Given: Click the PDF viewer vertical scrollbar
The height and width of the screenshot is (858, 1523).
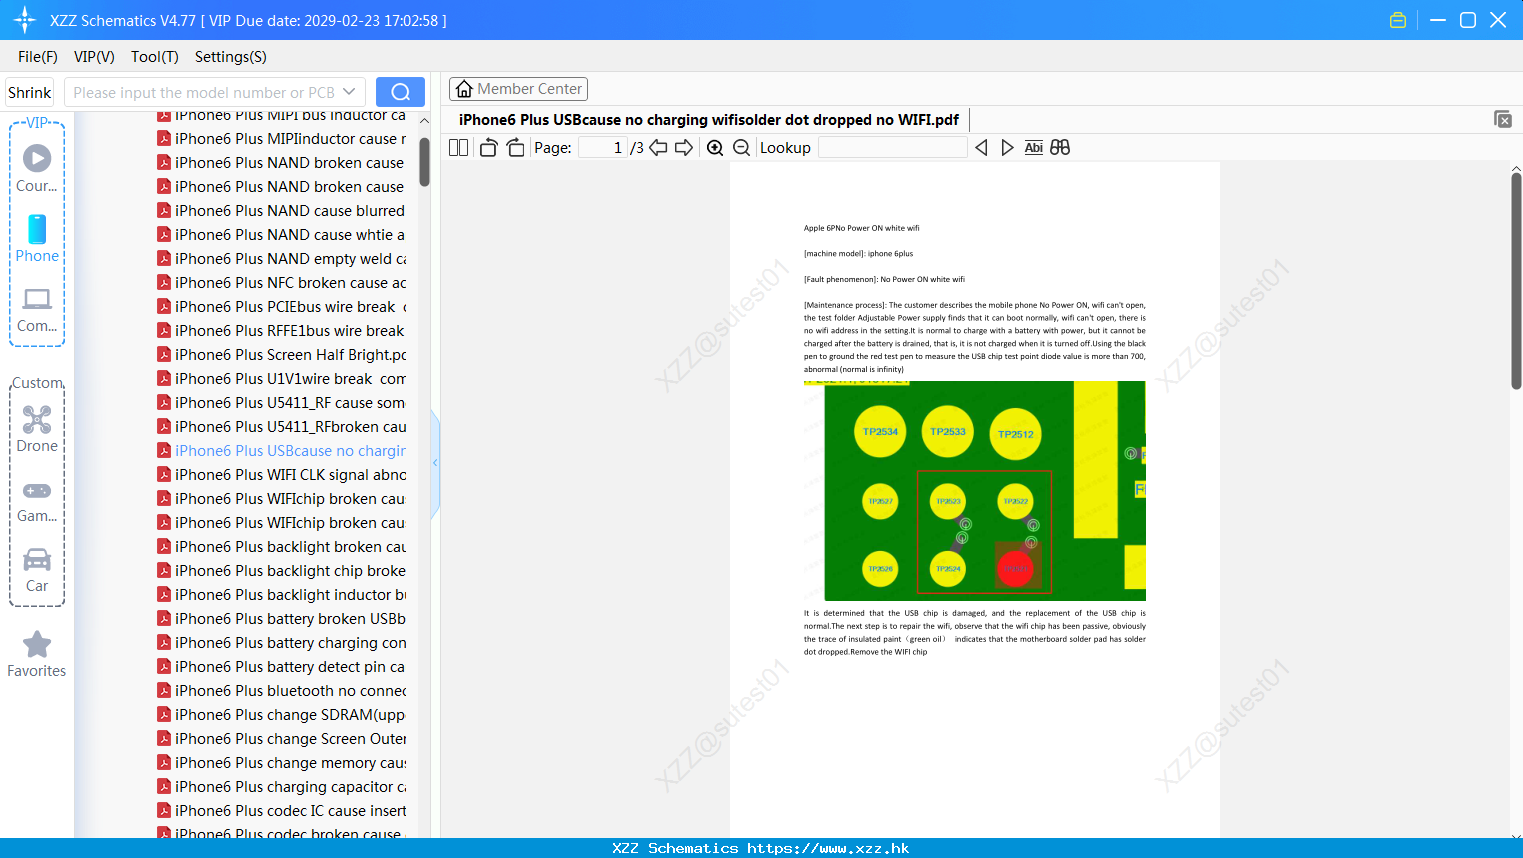Looking at the screenshot, I should pyautogui.click(x=1516, y=280).
